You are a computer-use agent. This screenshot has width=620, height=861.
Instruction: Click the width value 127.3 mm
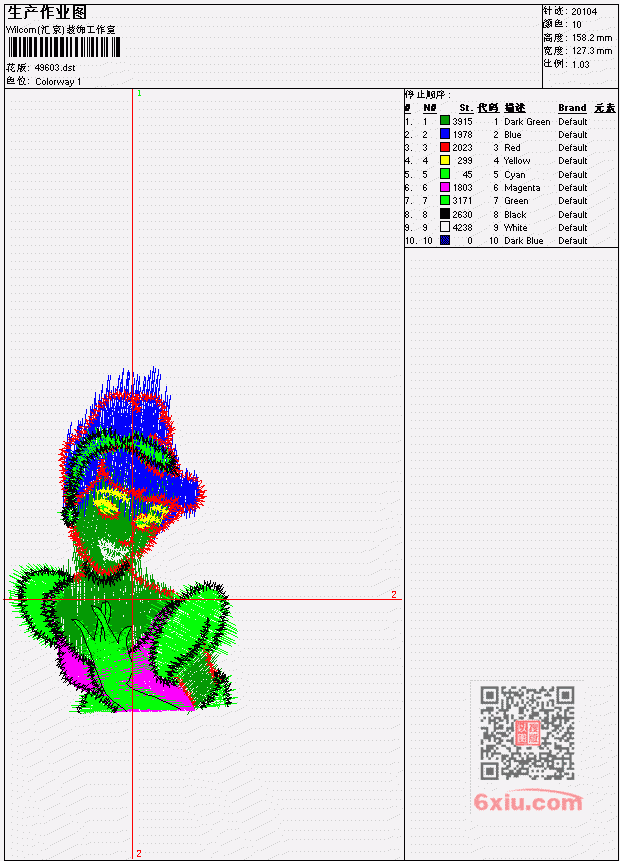[x=592, y=51]
